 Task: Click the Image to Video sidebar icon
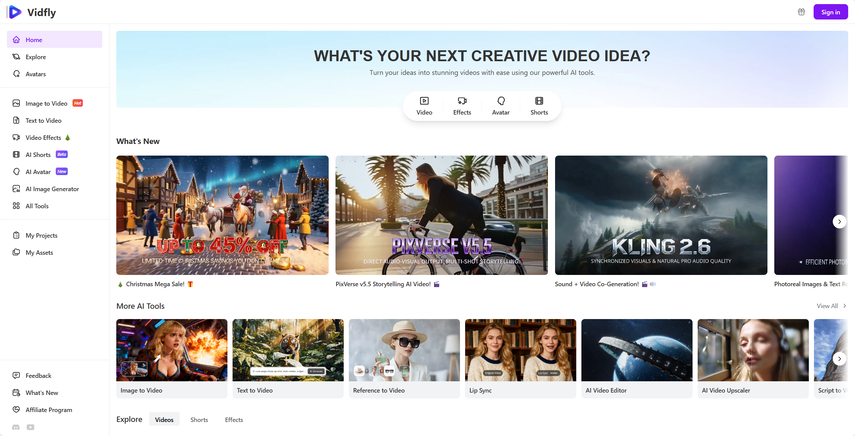(x=16, y=103)
